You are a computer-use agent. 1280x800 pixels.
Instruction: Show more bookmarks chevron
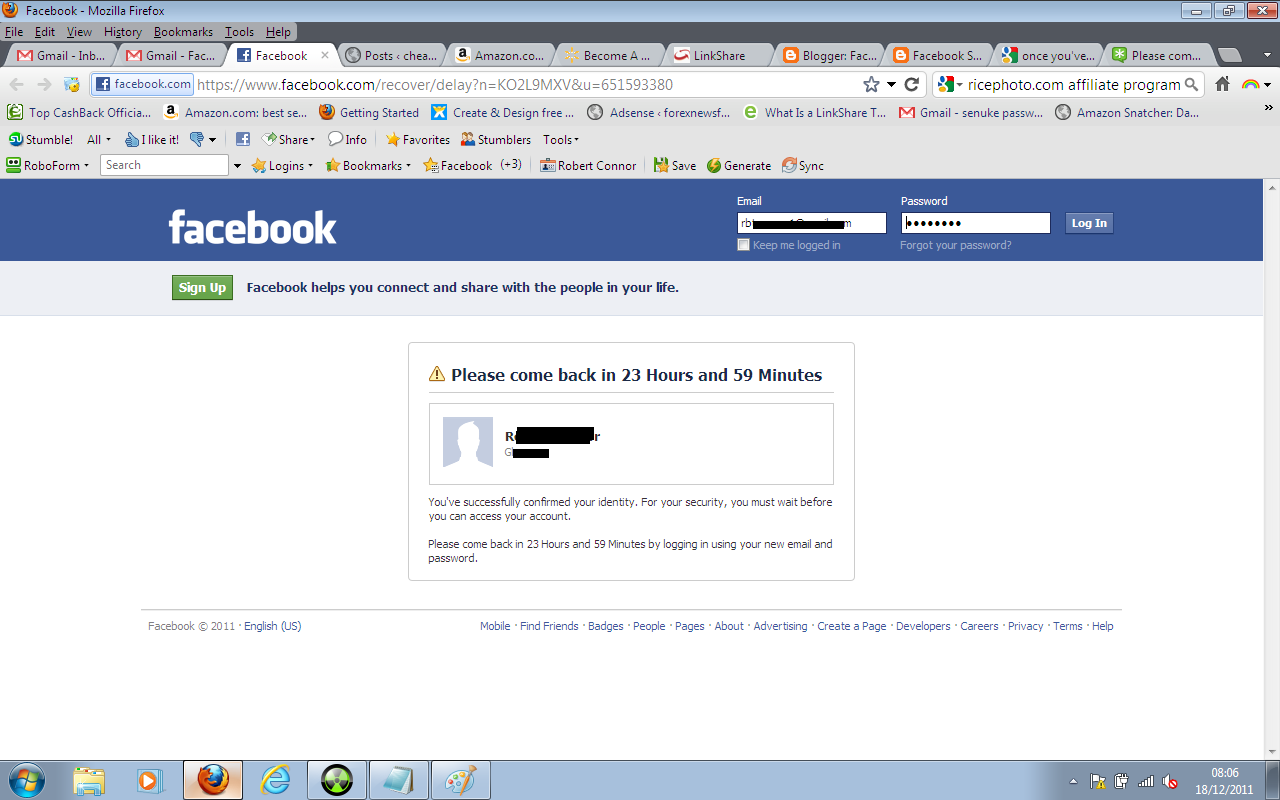point(1269,107)
